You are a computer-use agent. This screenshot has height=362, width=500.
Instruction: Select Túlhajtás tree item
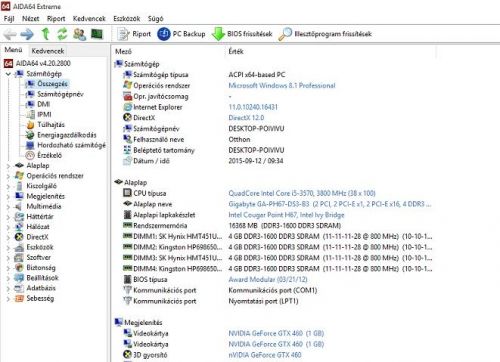(51, 125)
